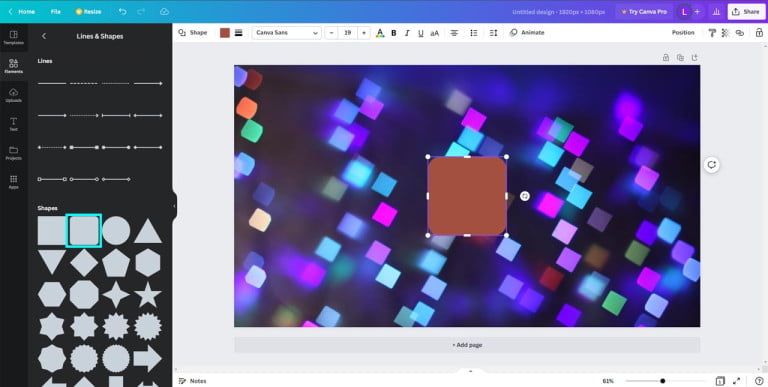The image size is (768, 387).
Task: Enter fullscreen present mode
Action: pyautogui.click(x=737, y=381)
